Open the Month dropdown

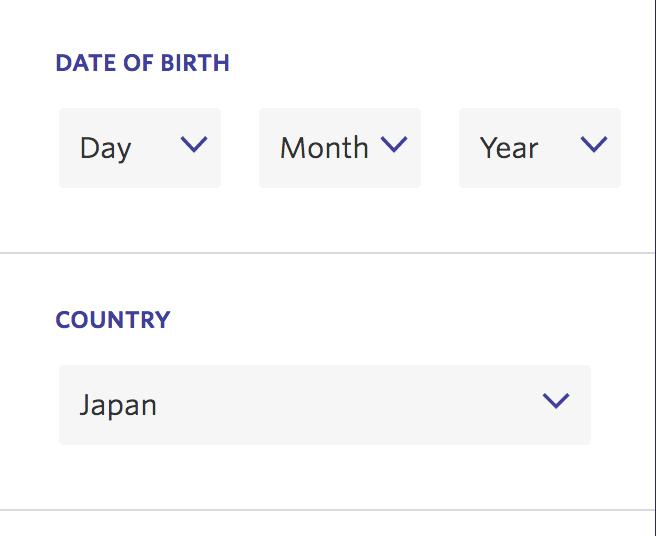pos(340,148)
